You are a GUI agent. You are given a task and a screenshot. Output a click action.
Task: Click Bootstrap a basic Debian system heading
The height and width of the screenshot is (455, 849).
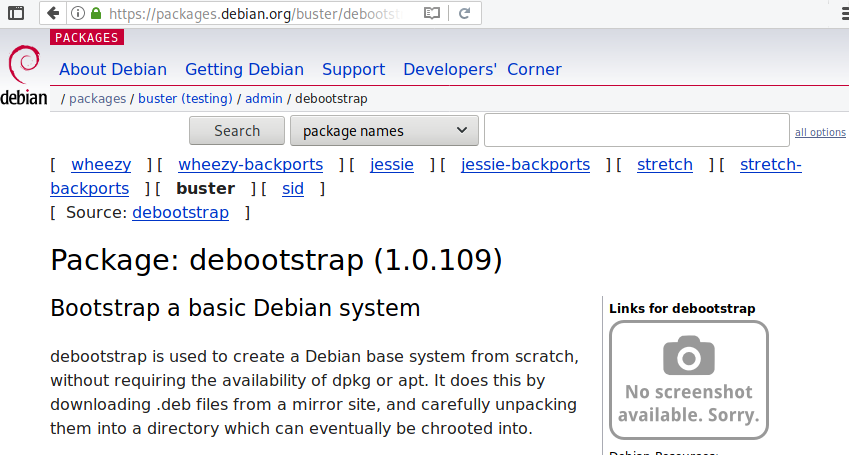[x=235, y=308]
